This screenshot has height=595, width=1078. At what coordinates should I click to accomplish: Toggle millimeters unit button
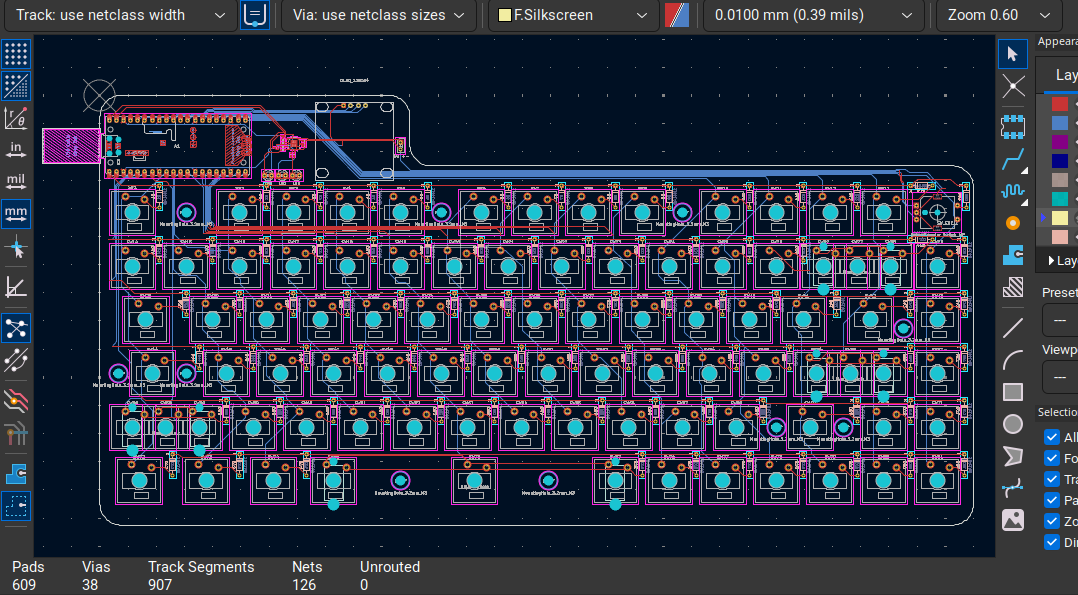coord(16,214)
